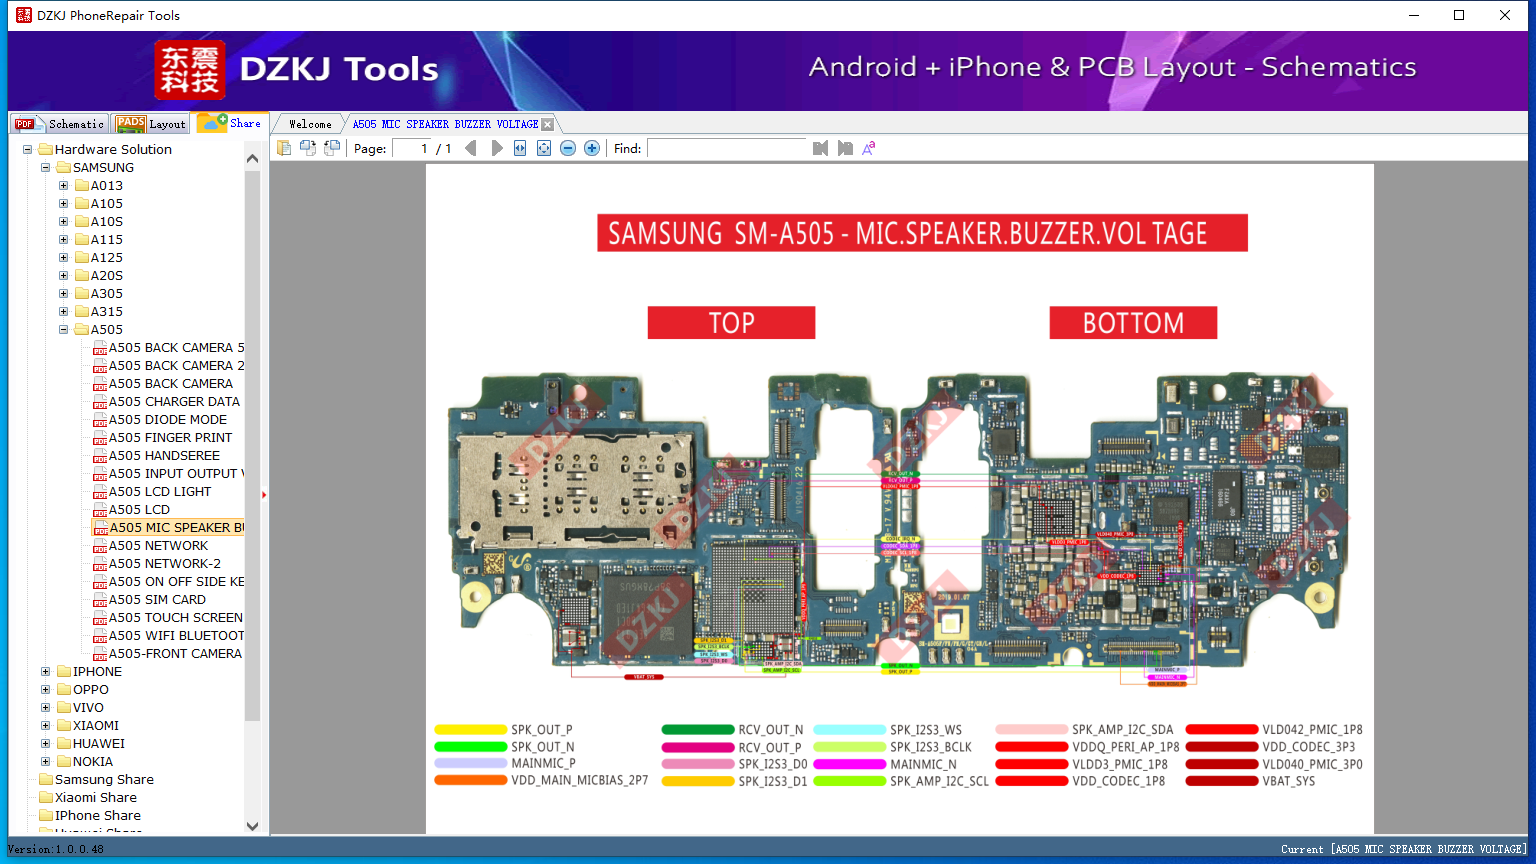Select the A505 MIC SPEAKER BUZZER VOLTAGE tab
1536x864 pixels.
(445, 124)
